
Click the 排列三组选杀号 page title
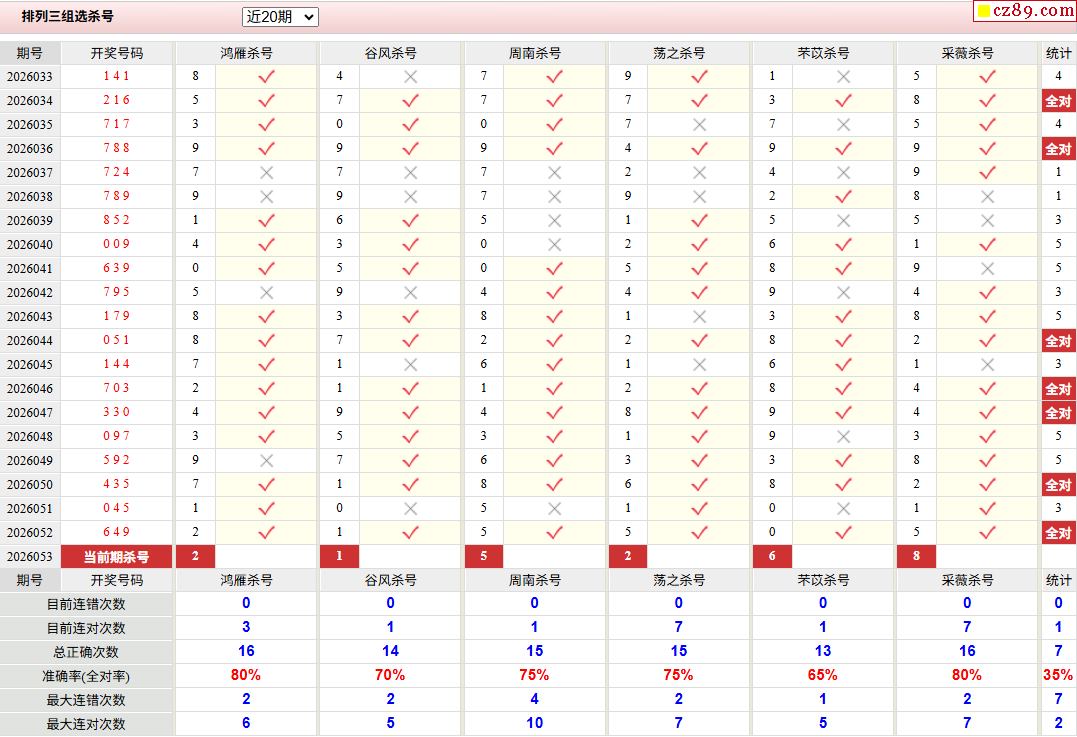coord(68,17)
